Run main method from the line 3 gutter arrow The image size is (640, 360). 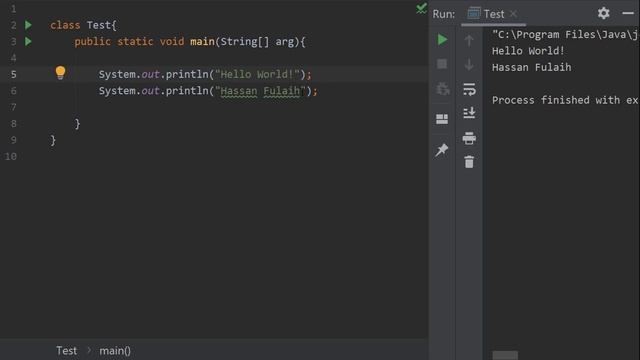click(x=28, y=41)
